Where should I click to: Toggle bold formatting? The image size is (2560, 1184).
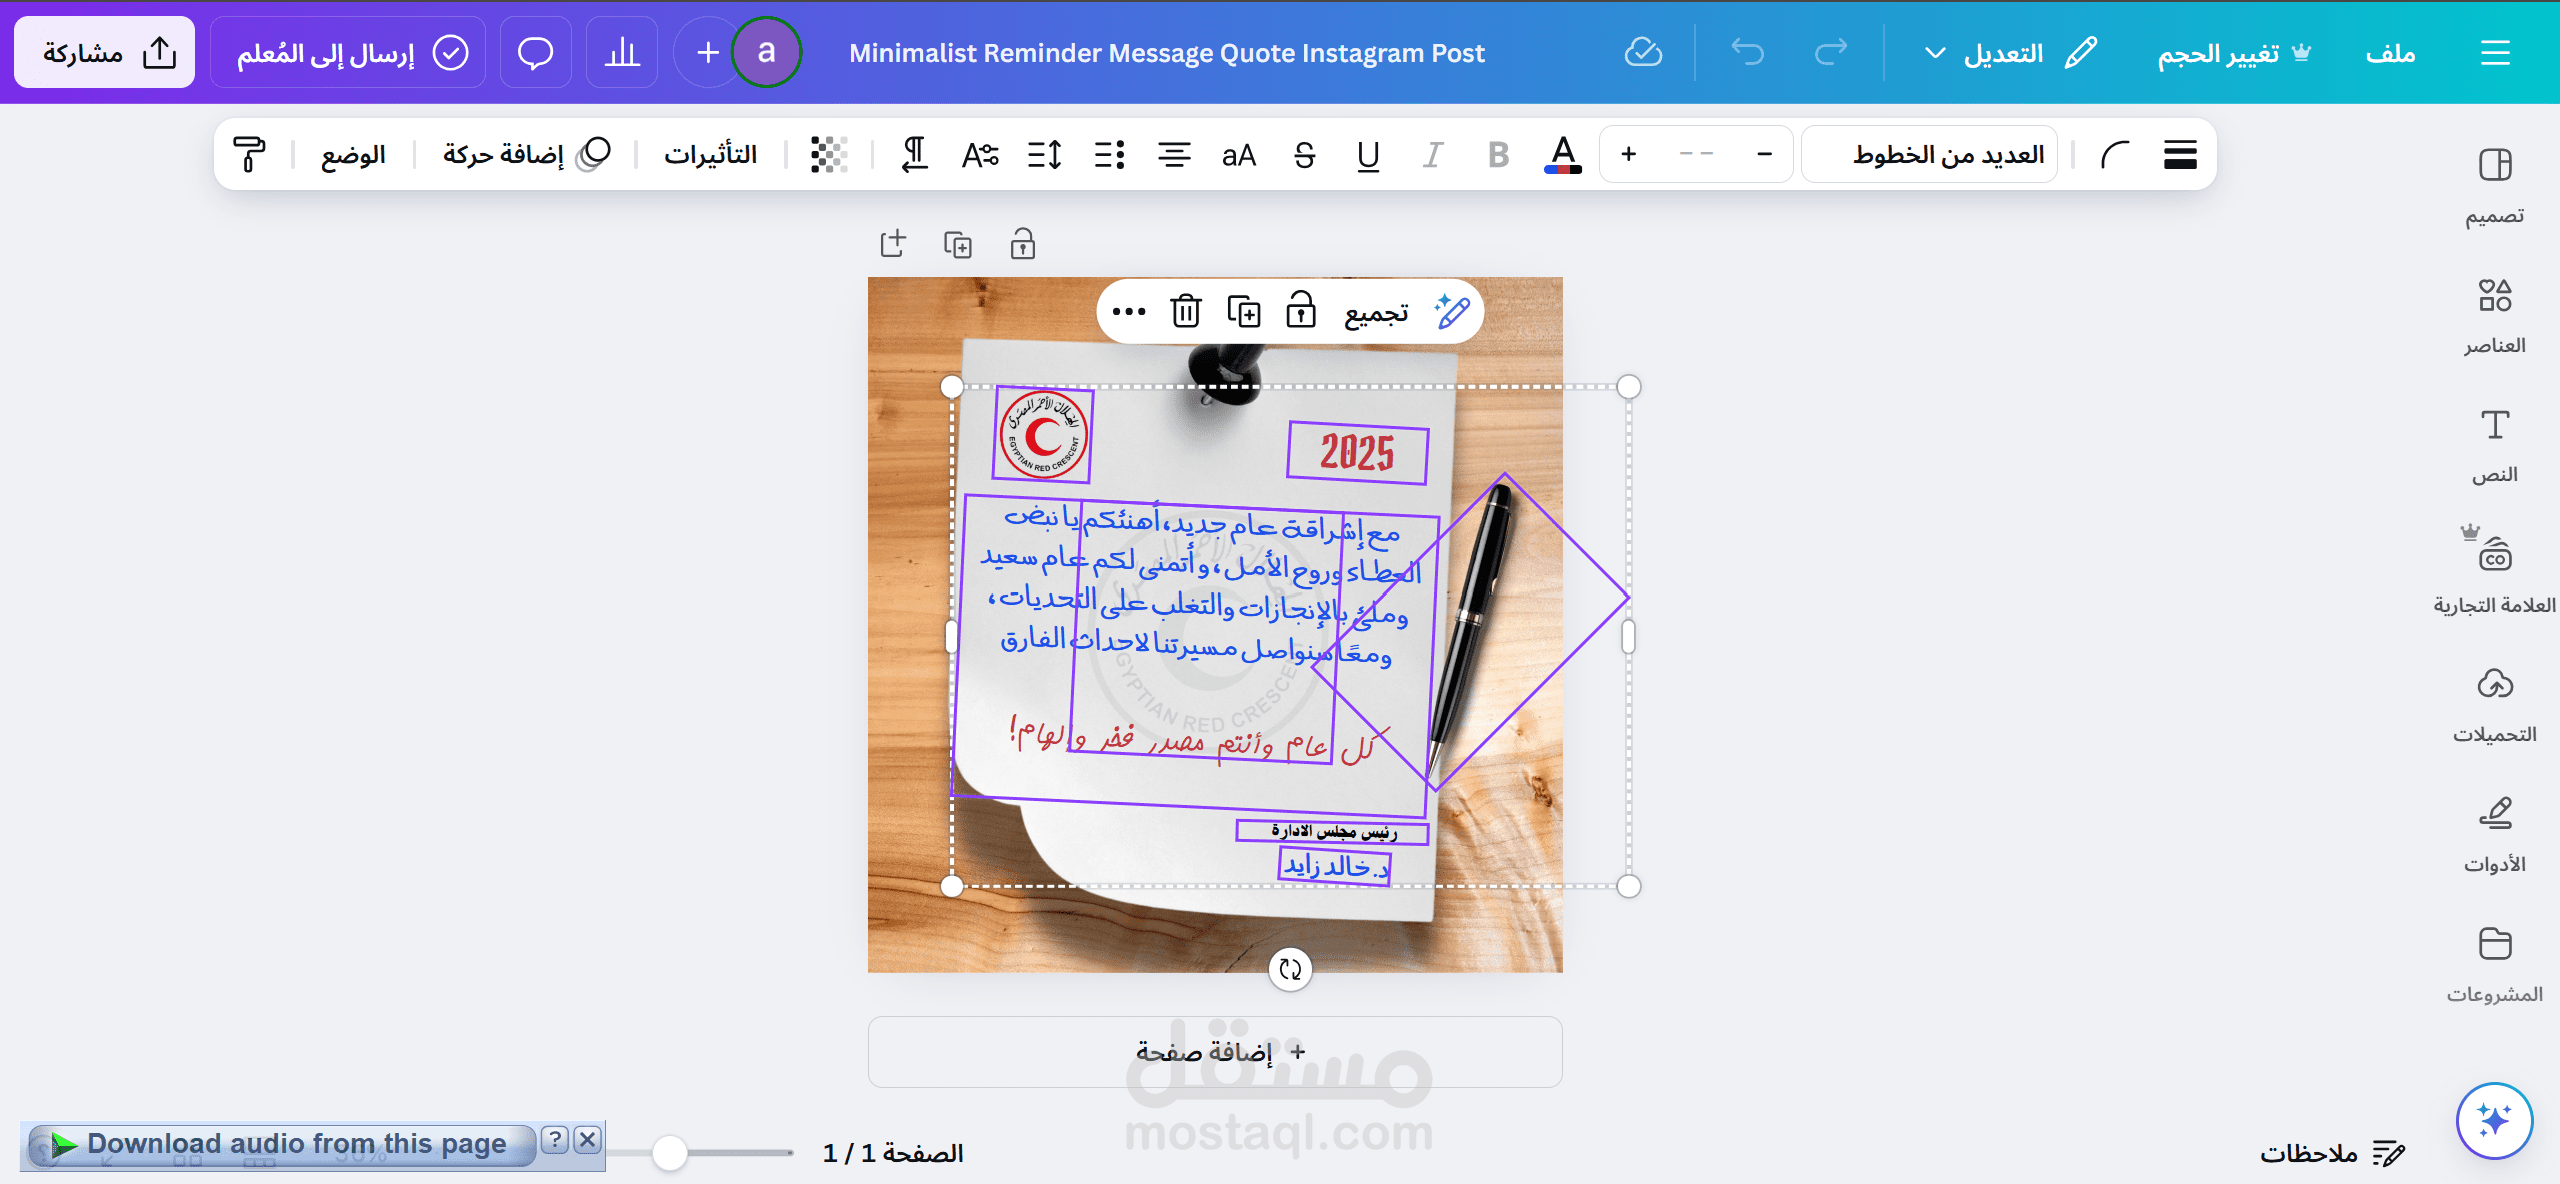(1498, 155)
